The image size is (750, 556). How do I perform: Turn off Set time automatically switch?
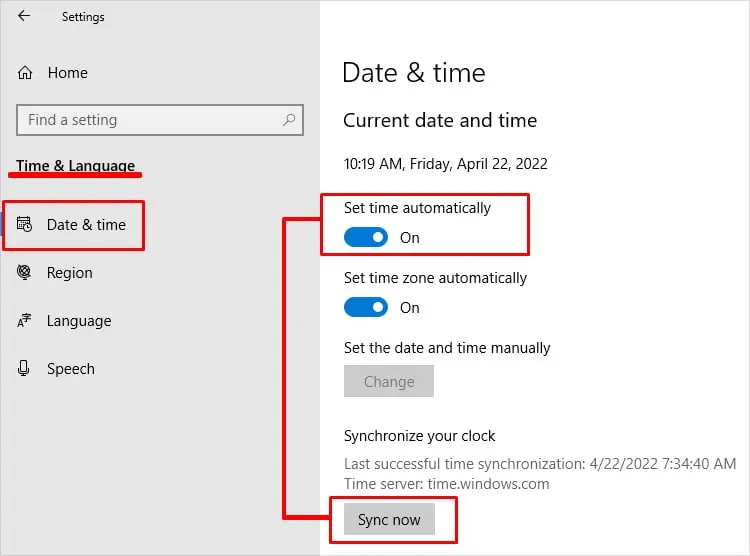(366, 237)
